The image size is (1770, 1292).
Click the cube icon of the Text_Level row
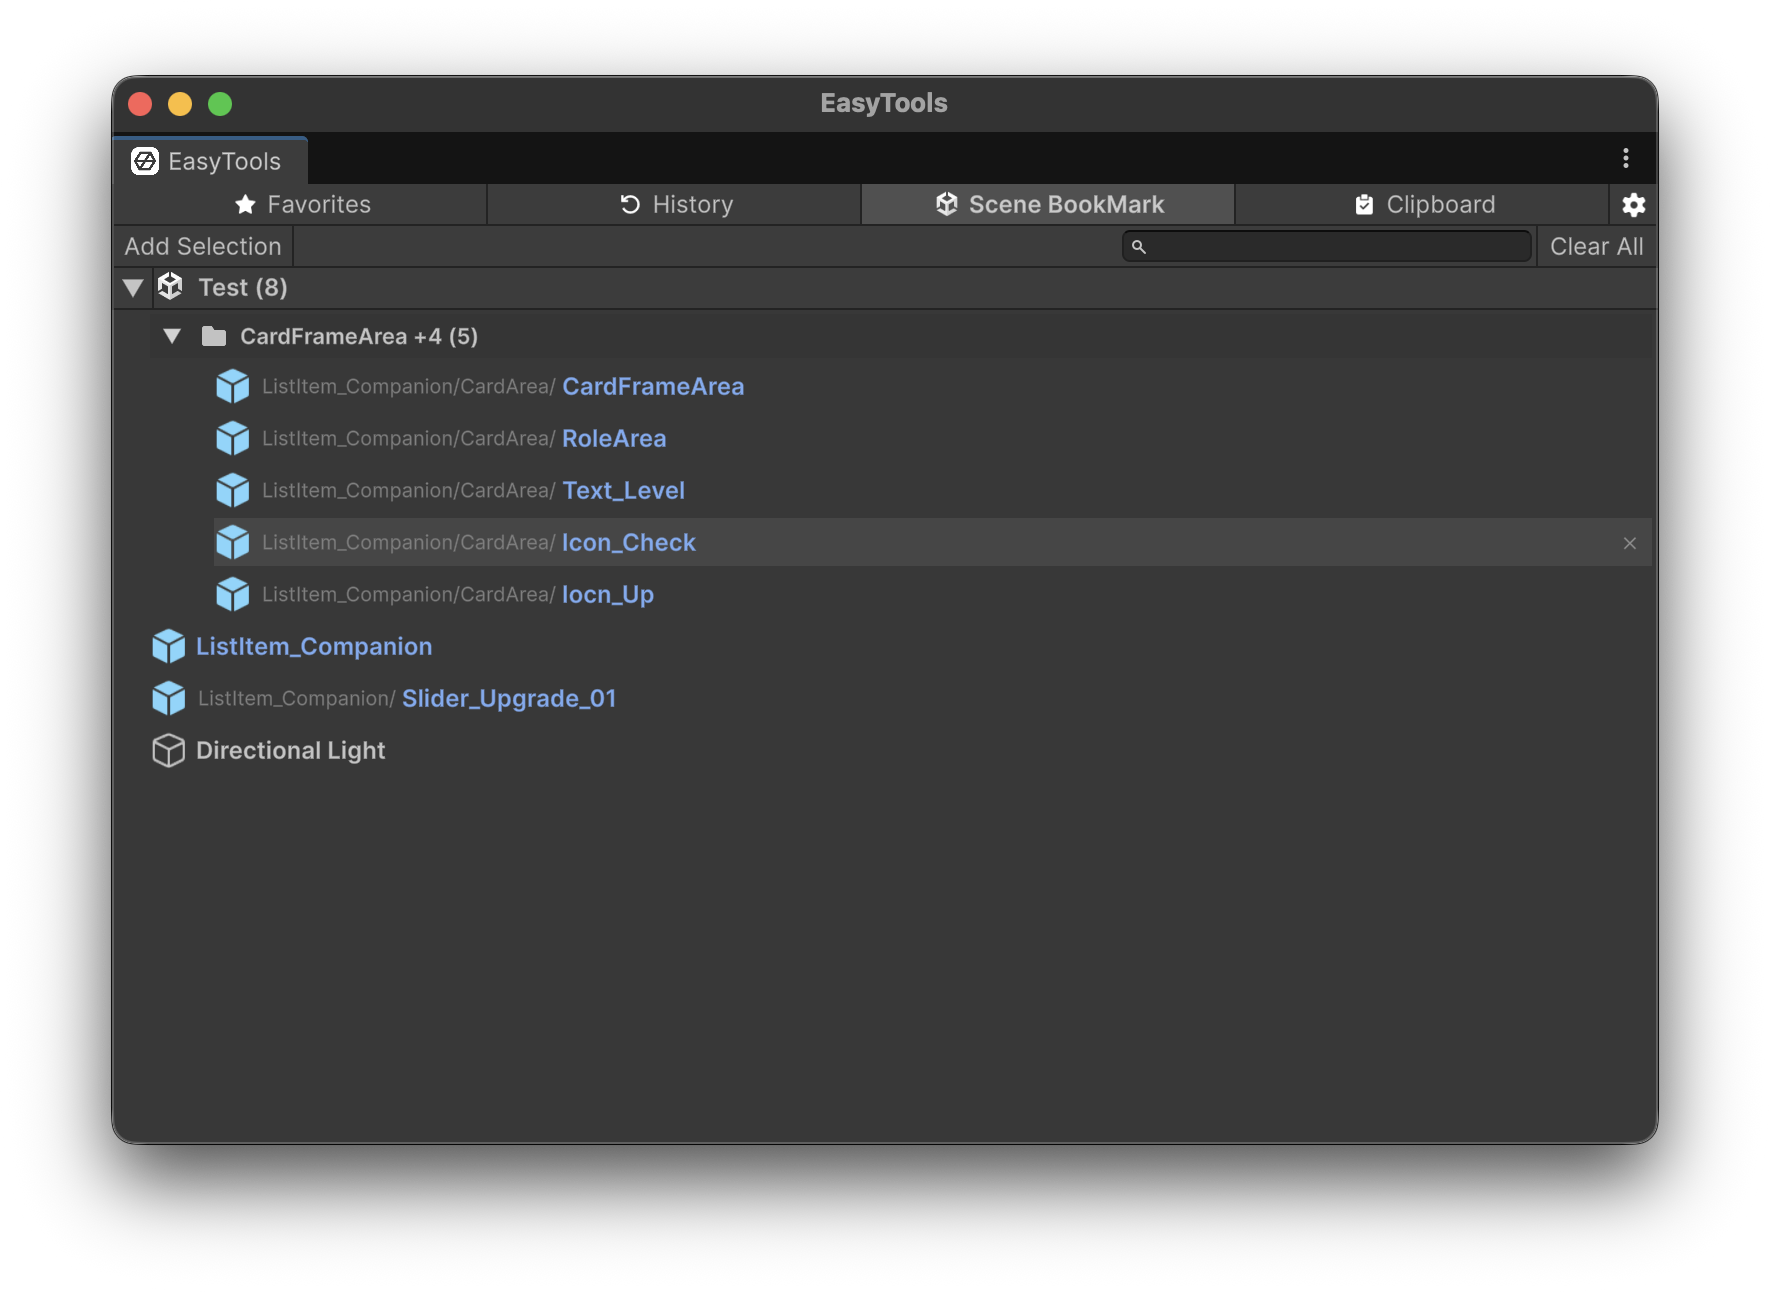tap(233, 490)
